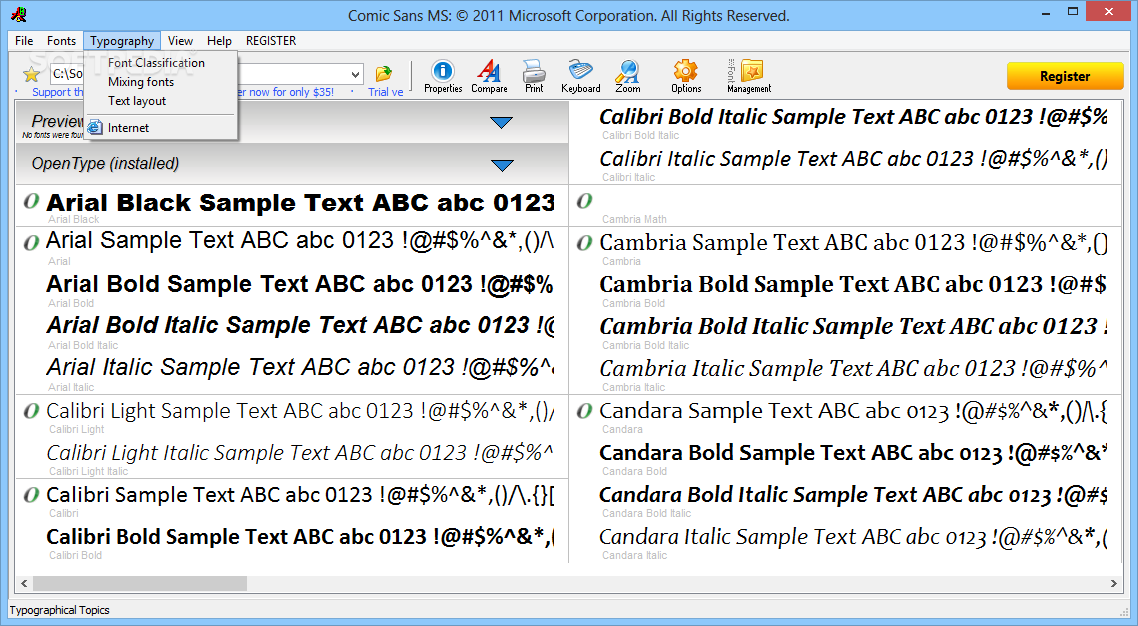This screenshot has height=626, width=1138.
Task: Click OpenType icon beside Cambria Math
Action: [584, 201]
